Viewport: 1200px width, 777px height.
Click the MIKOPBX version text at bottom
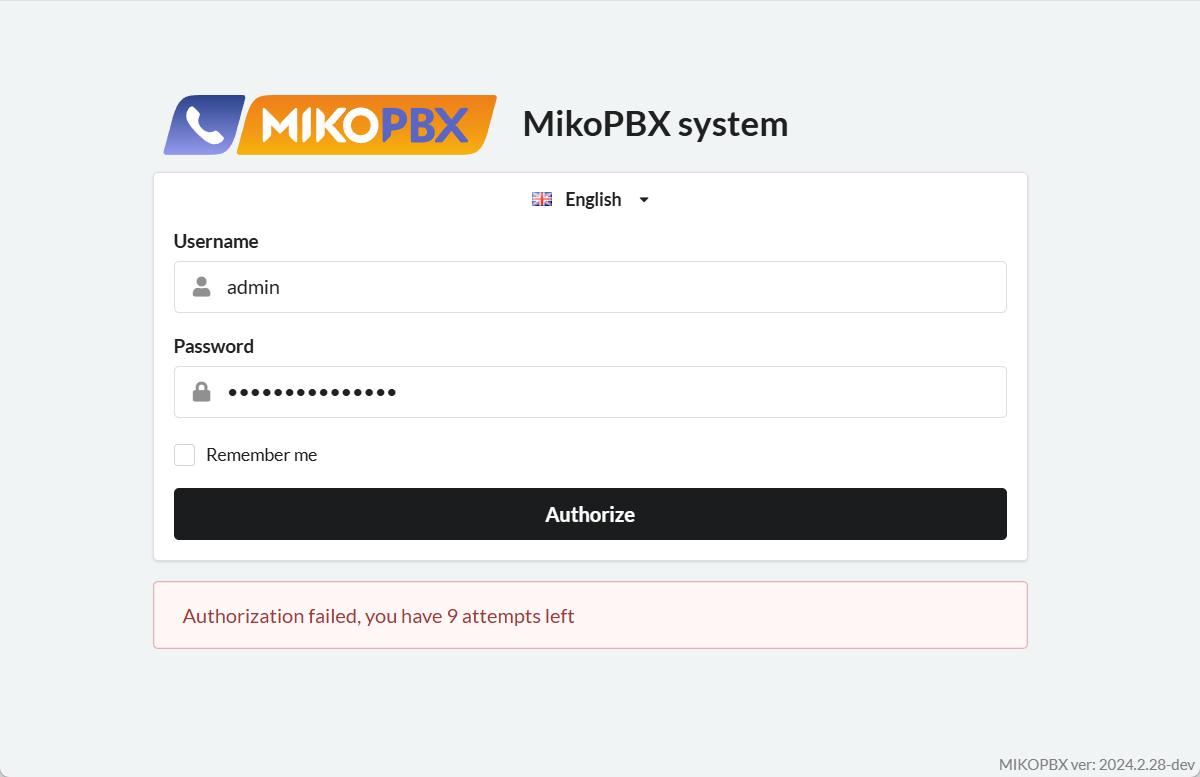click(x=1096, y=764)
